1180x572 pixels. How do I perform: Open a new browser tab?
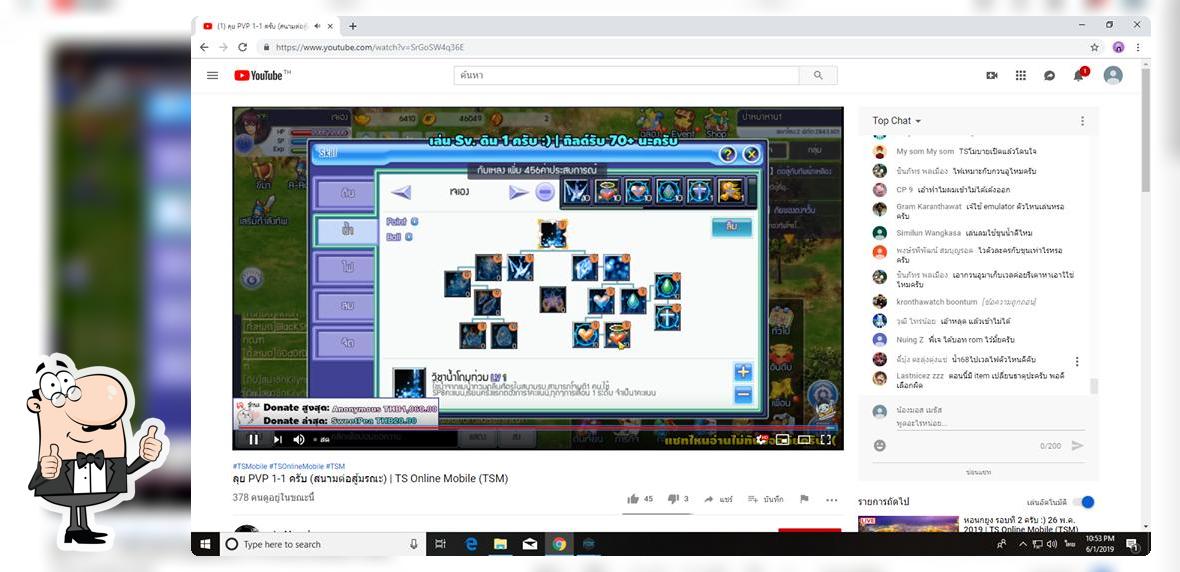coord(352,26)
